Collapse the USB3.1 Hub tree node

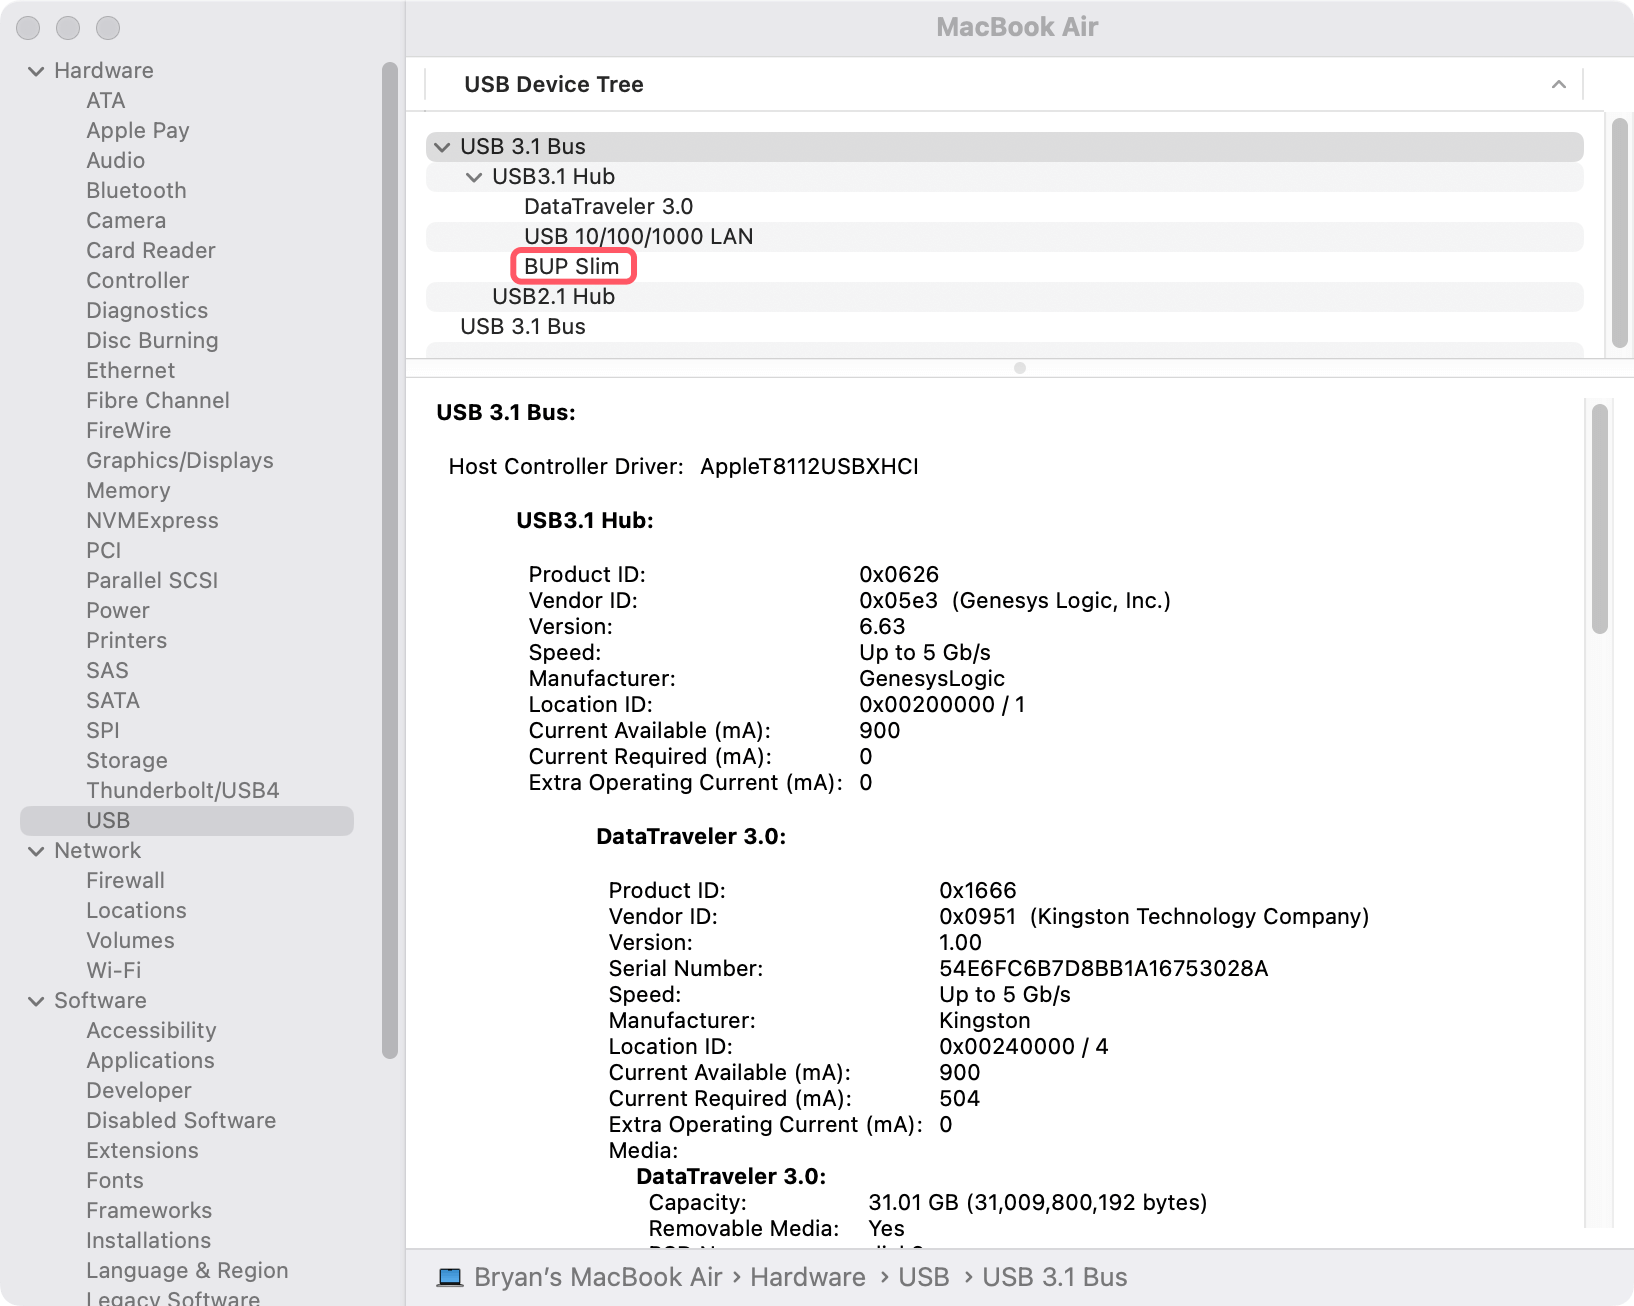473,176
